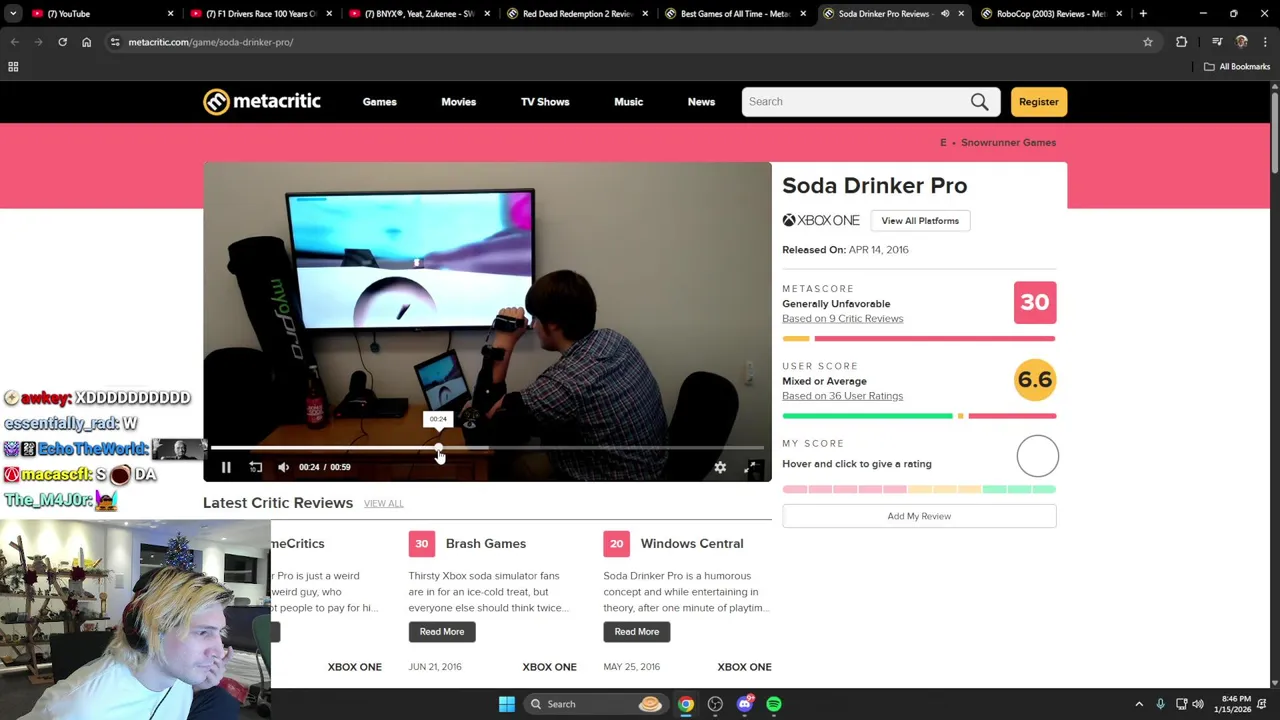Click Add My Review button

[919, 516]
